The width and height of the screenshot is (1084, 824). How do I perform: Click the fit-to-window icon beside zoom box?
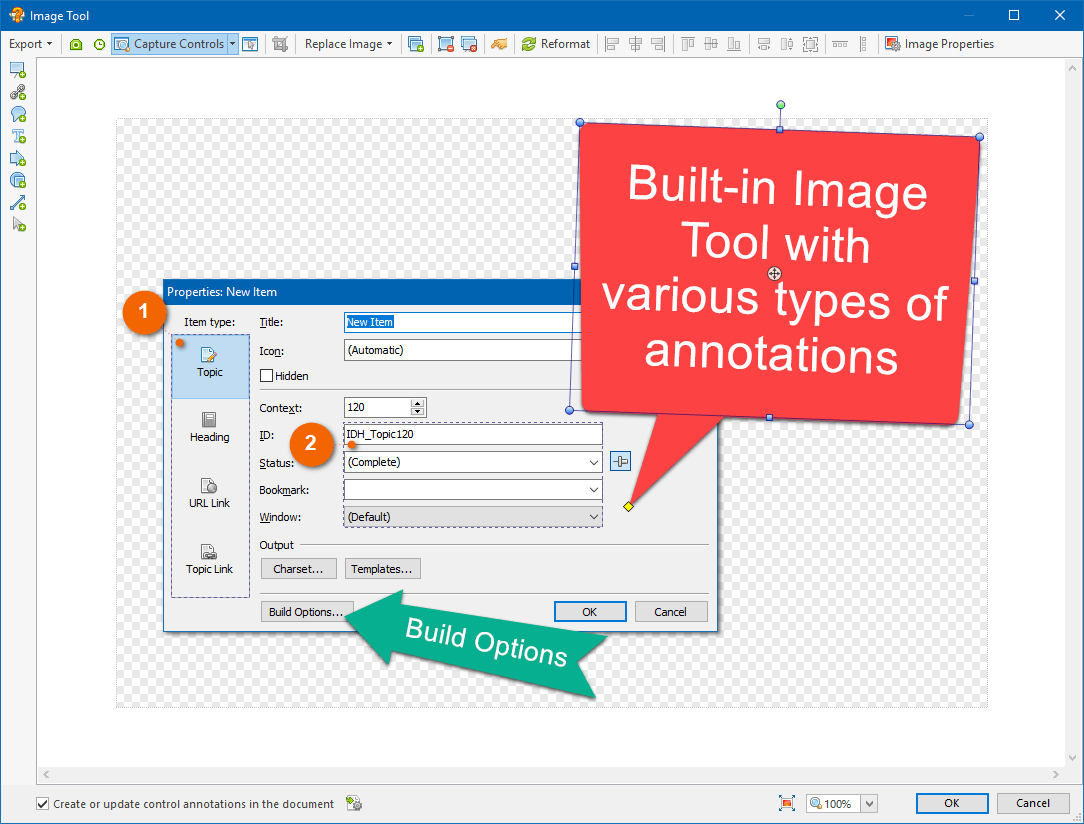pyautogui.click(x=787, y=804)
